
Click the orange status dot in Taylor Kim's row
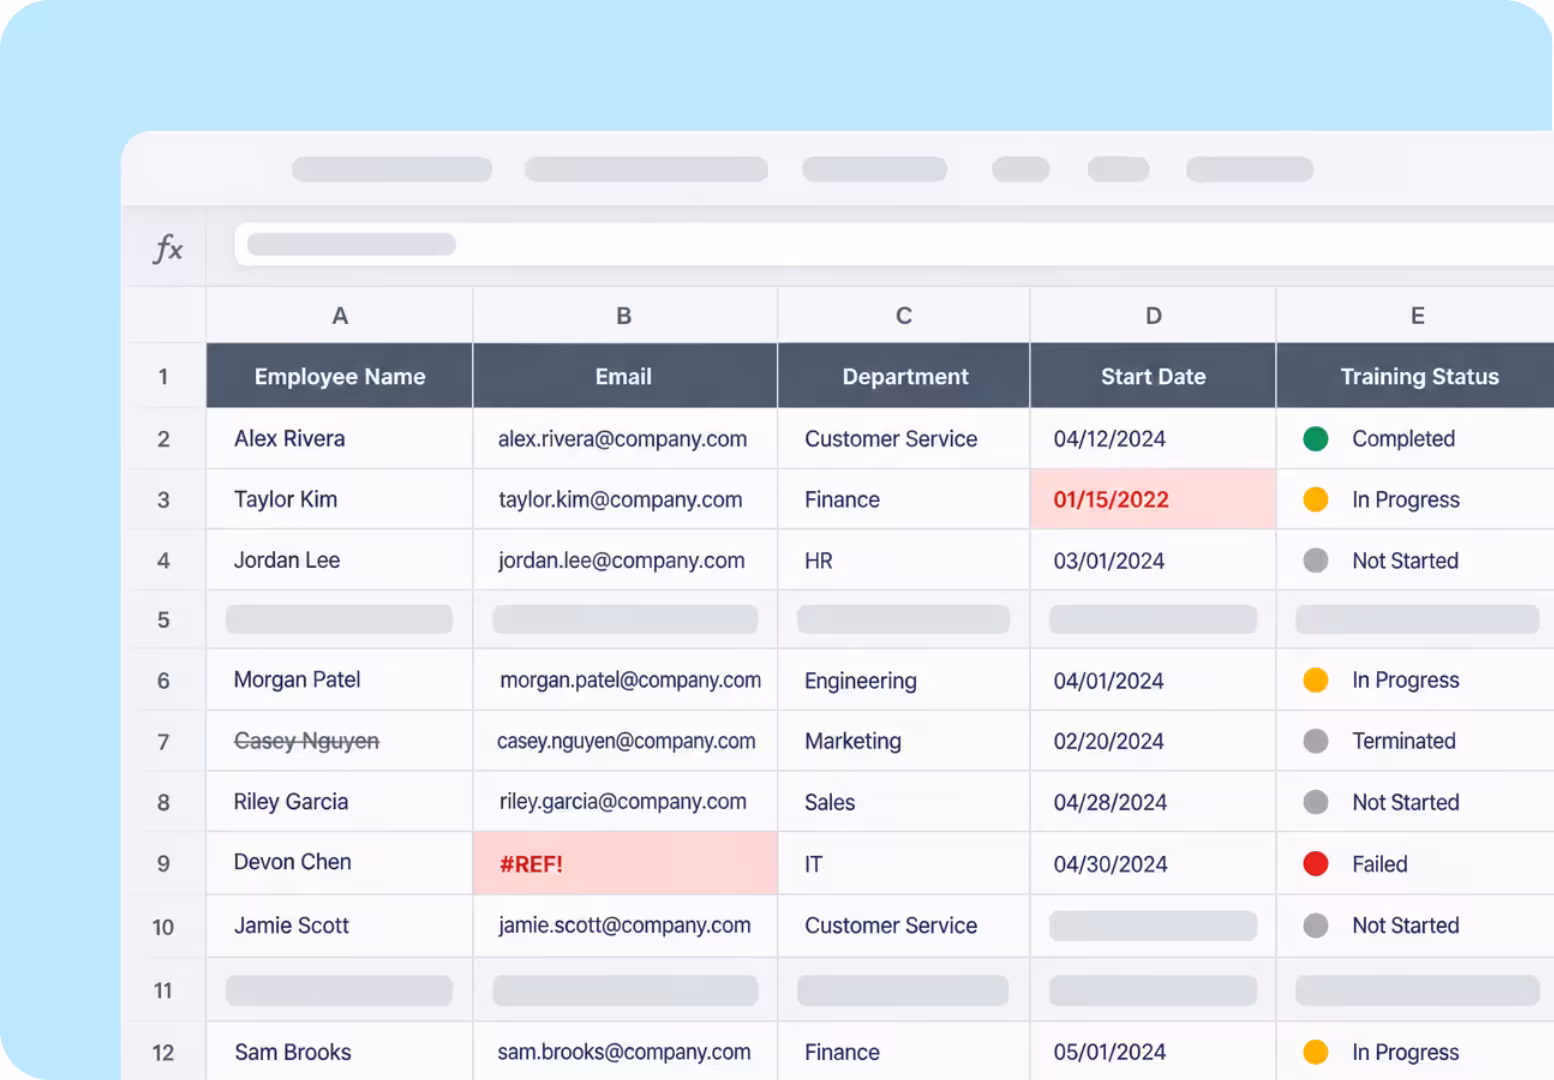[x=1315, y=500]
